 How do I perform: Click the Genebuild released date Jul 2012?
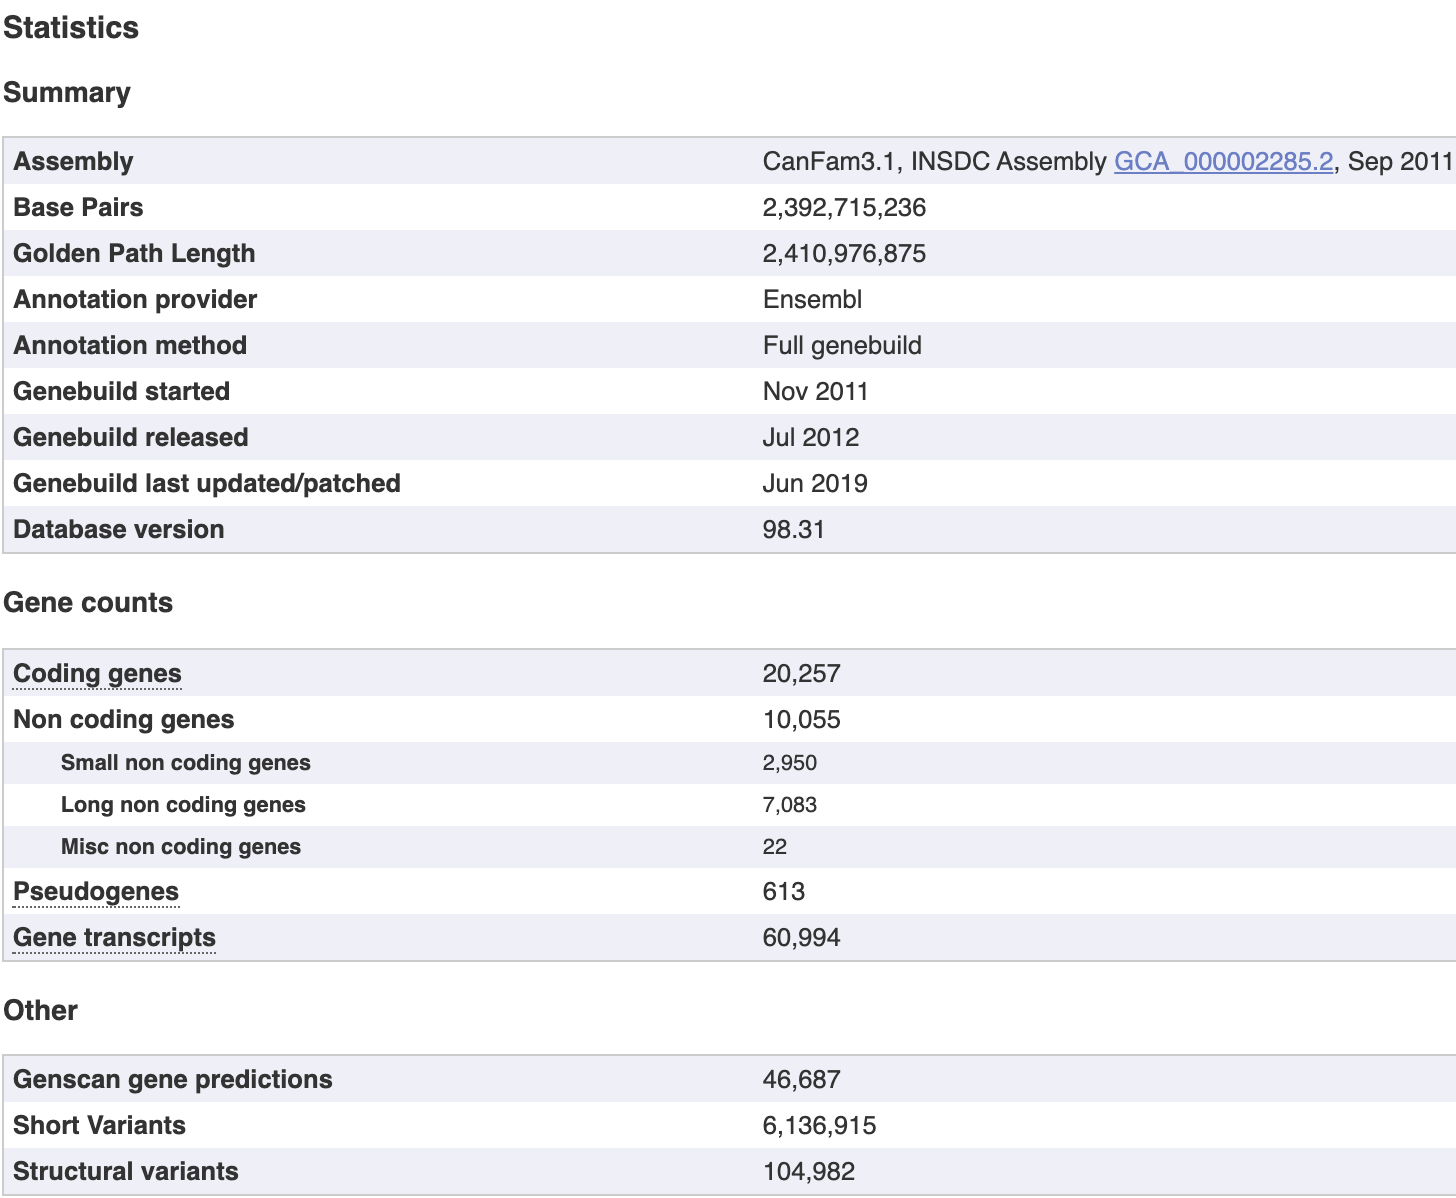tap(811, 437)
